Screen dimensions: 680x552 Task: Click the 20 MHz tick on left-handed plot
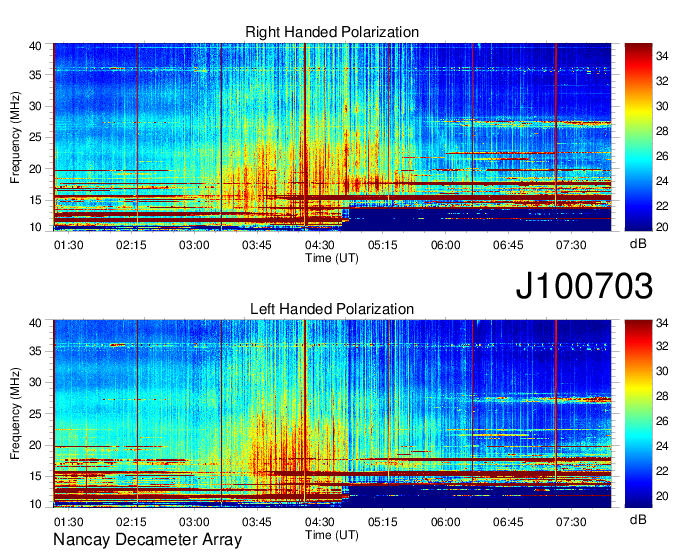coord(36,445)
